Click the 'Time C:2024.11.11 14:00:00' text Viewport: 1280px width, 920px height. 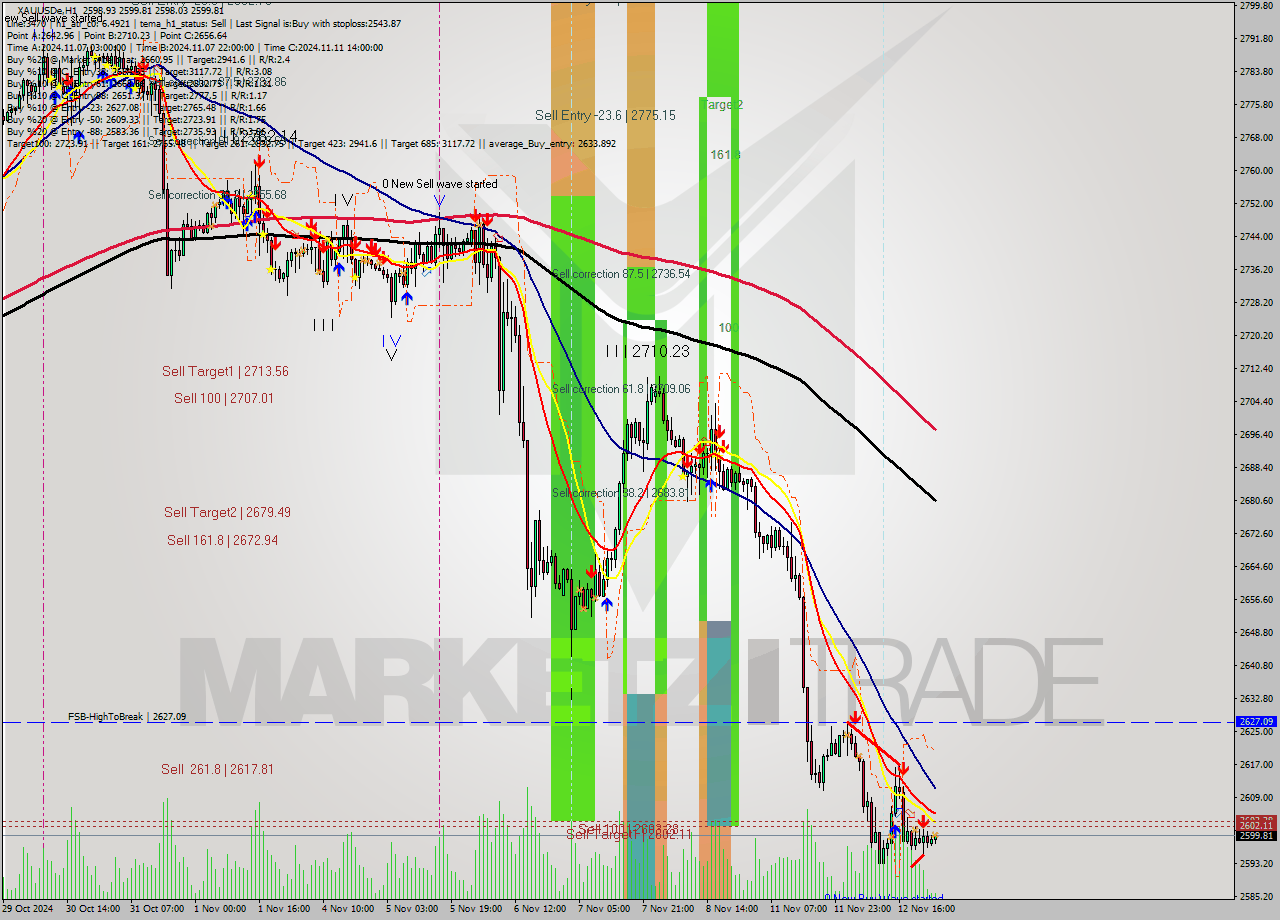click(x=321, y=47)
